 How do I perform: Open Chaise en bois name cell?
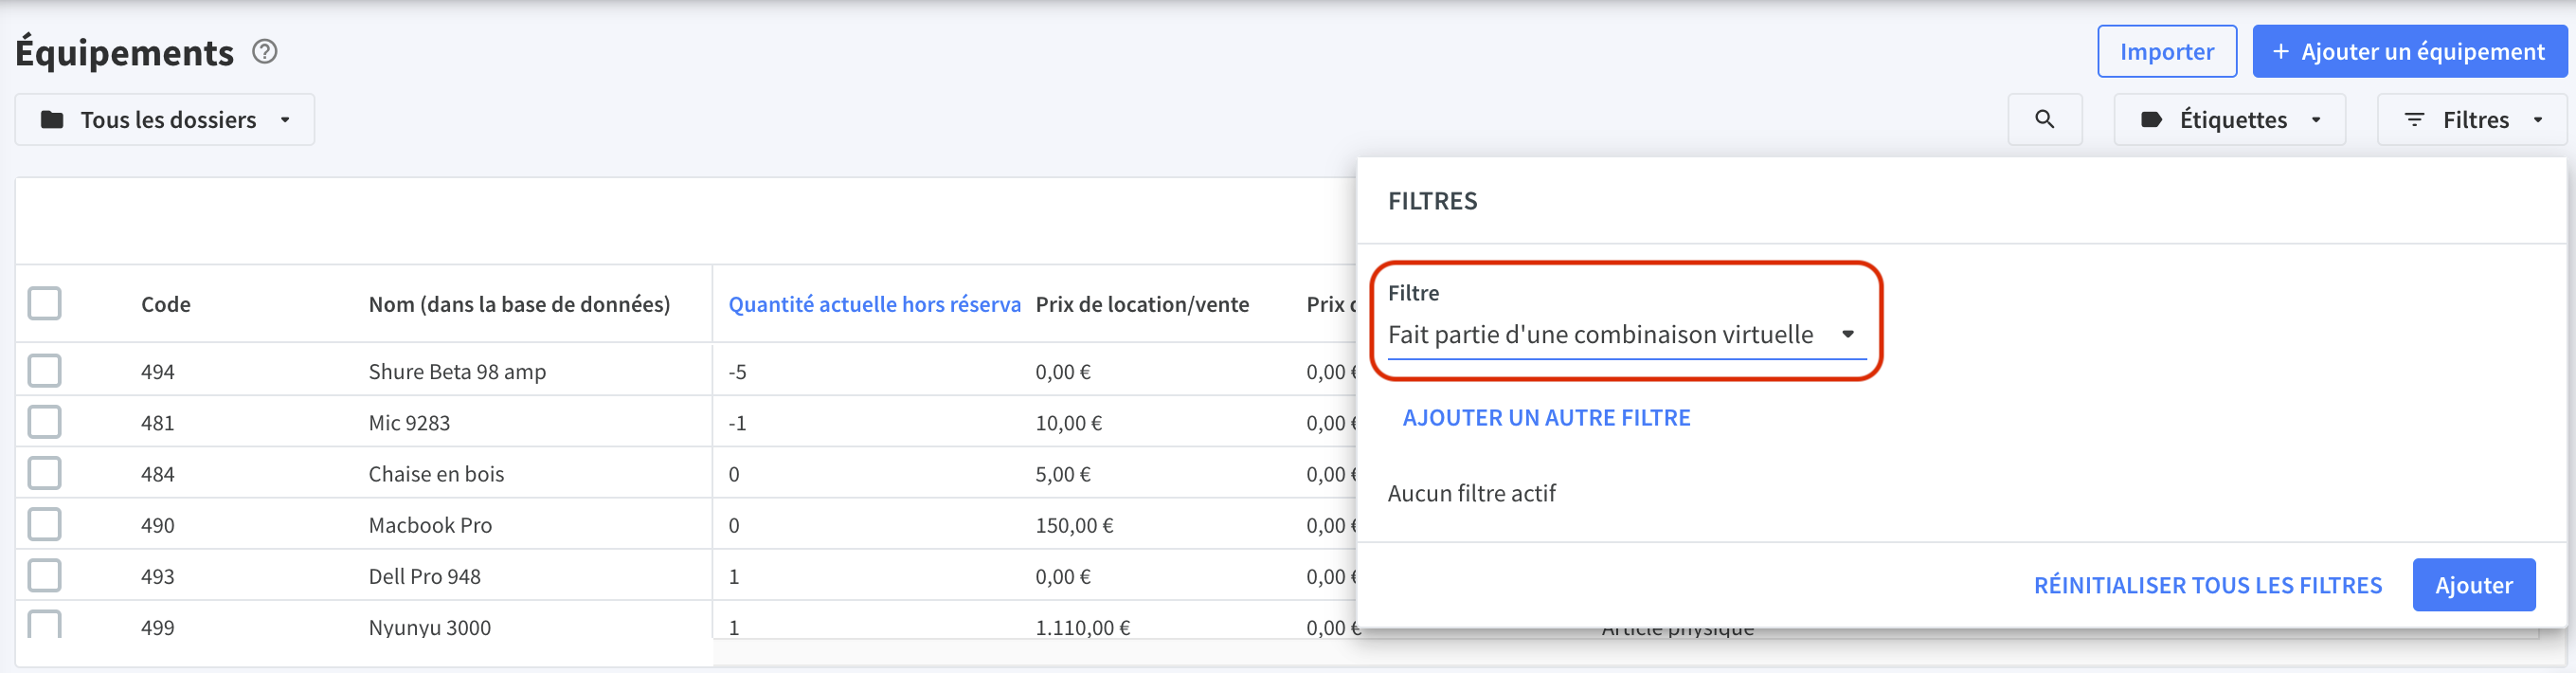click(x=436, y=474)
